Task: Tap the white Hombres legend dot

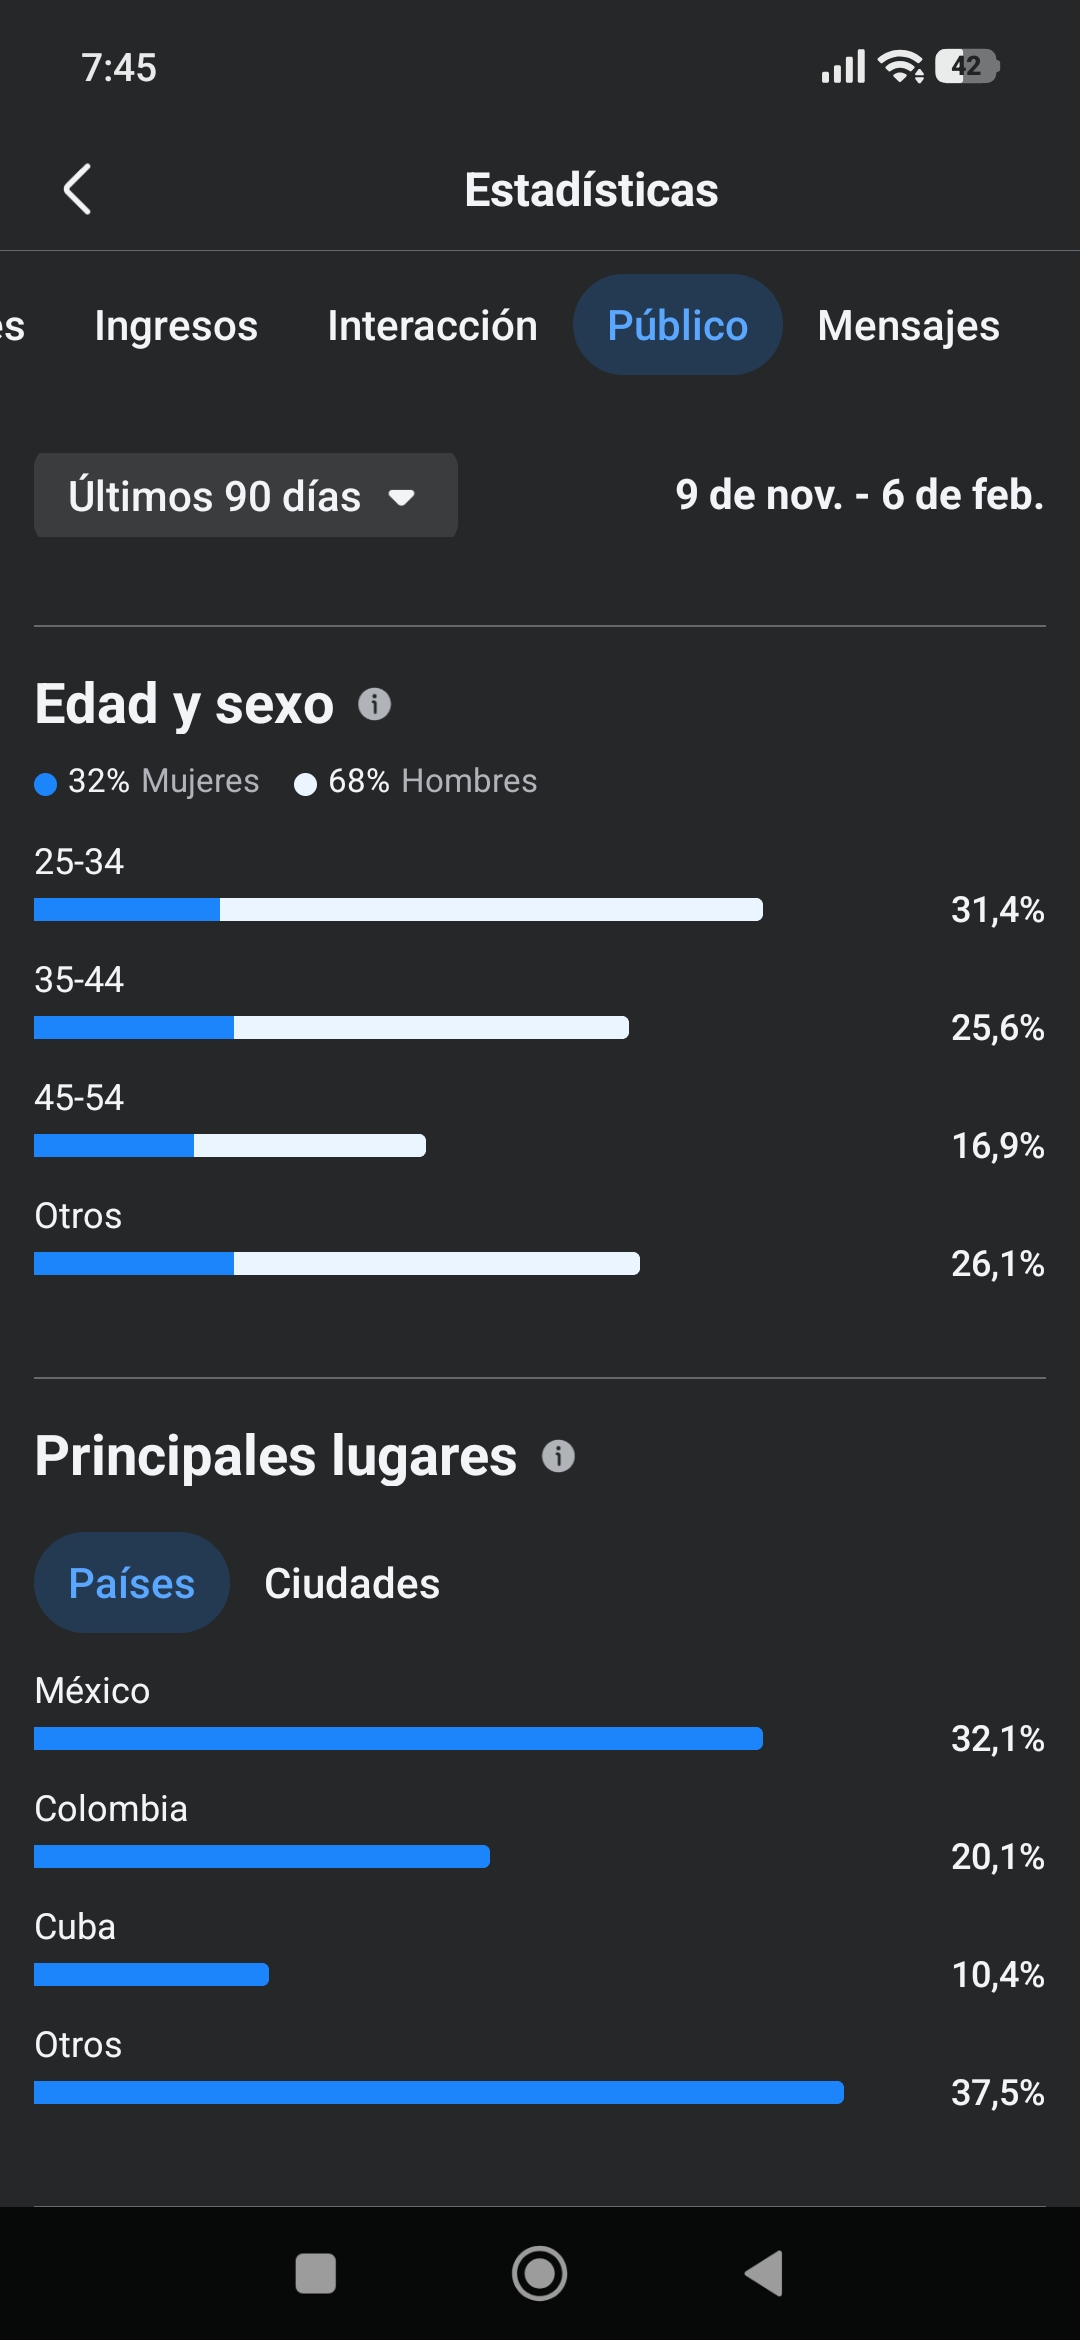Action: tap(305, 784)
